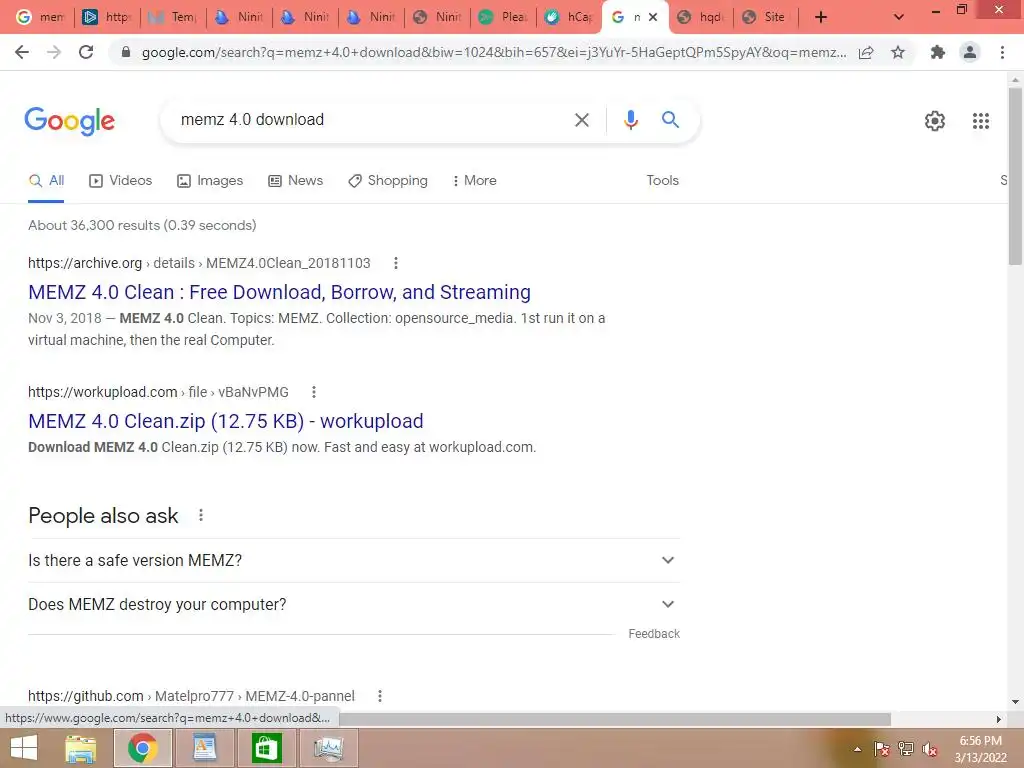Focus the address bar URL

click(494, 52)
